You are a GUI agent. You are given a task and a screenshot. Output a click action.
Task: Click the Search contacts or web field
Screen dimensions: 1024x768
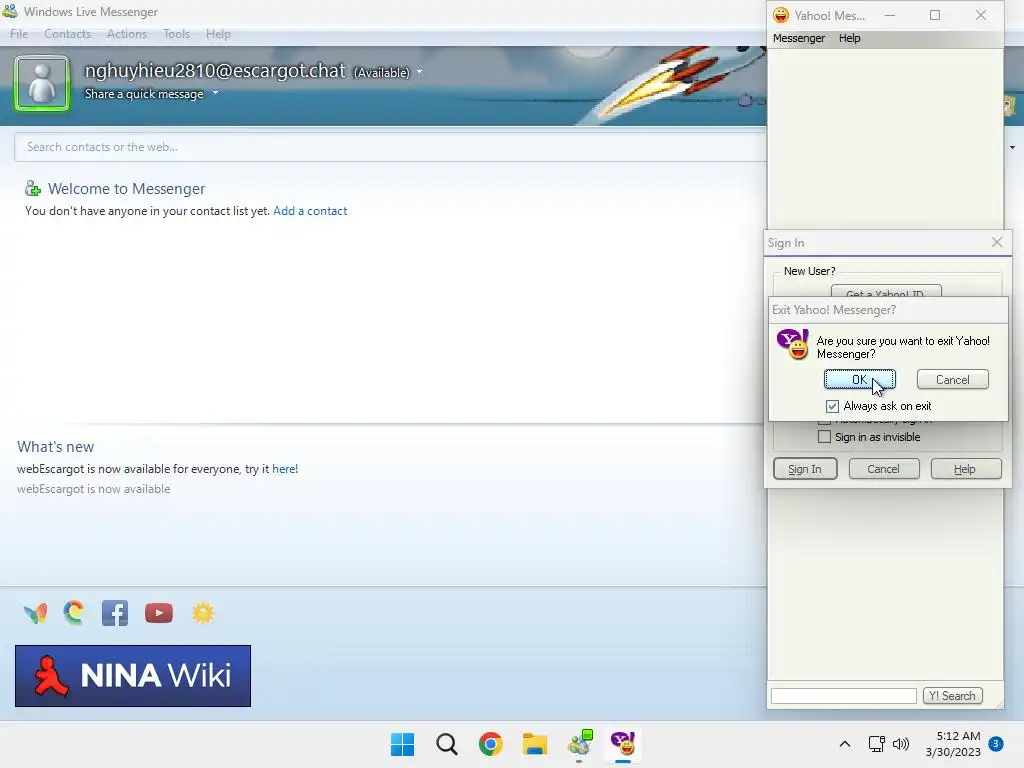390,147
